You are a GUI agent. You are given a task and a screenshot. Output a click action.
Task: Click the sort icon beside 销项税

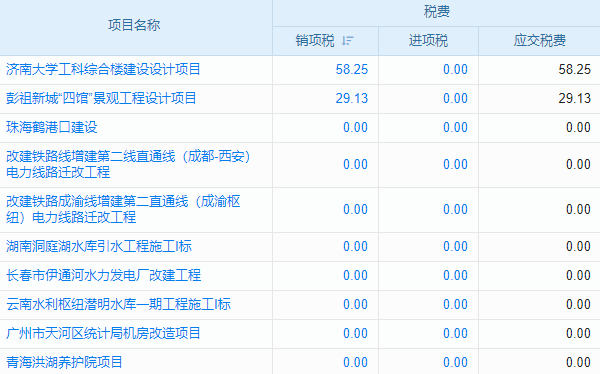(x=347, y=41)
